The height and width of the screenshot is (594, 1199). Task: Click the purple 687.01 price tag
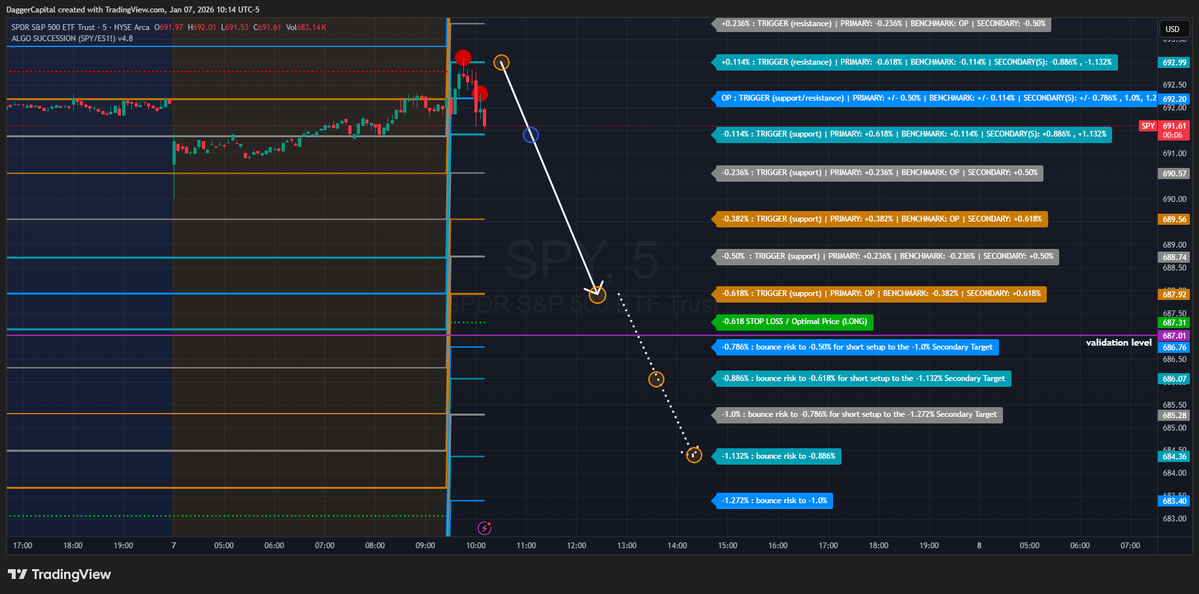pos(1174,336)
